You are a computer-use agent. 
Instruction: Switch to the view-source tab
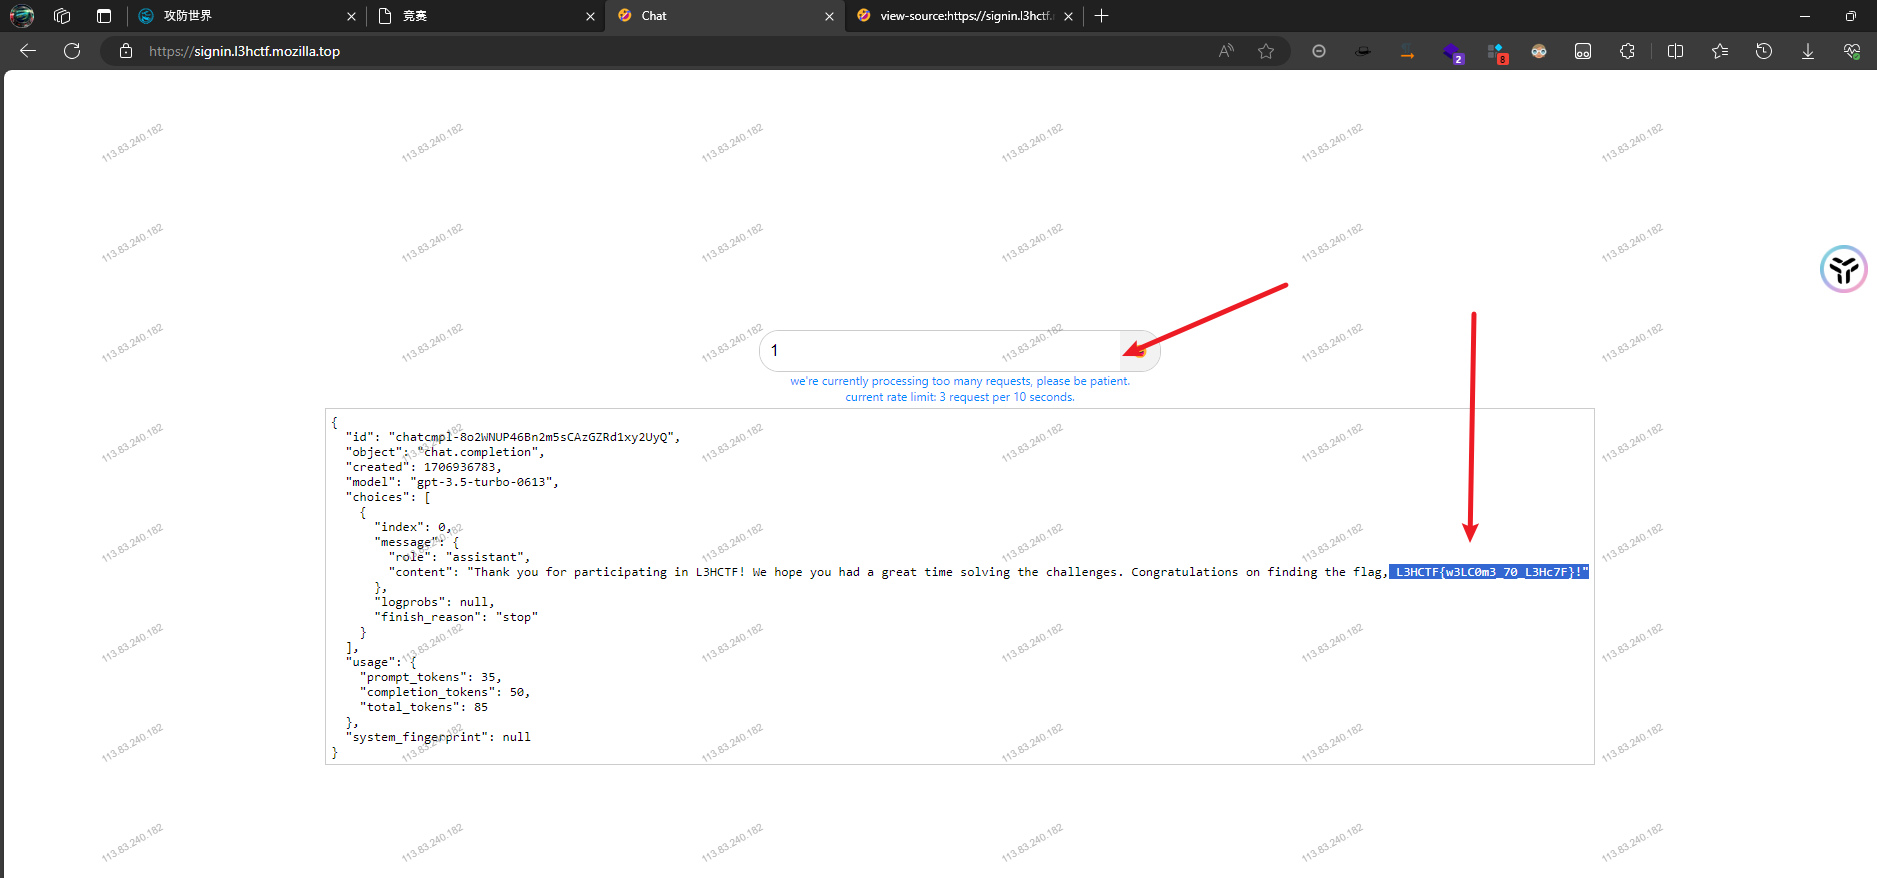click(964, 16)
